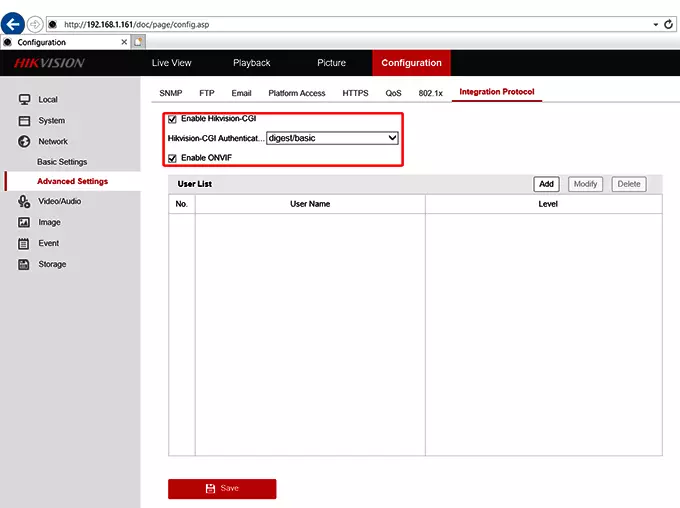Click the User List heading
The width and height of the screenshot is (680, 508).
point(195,184)
